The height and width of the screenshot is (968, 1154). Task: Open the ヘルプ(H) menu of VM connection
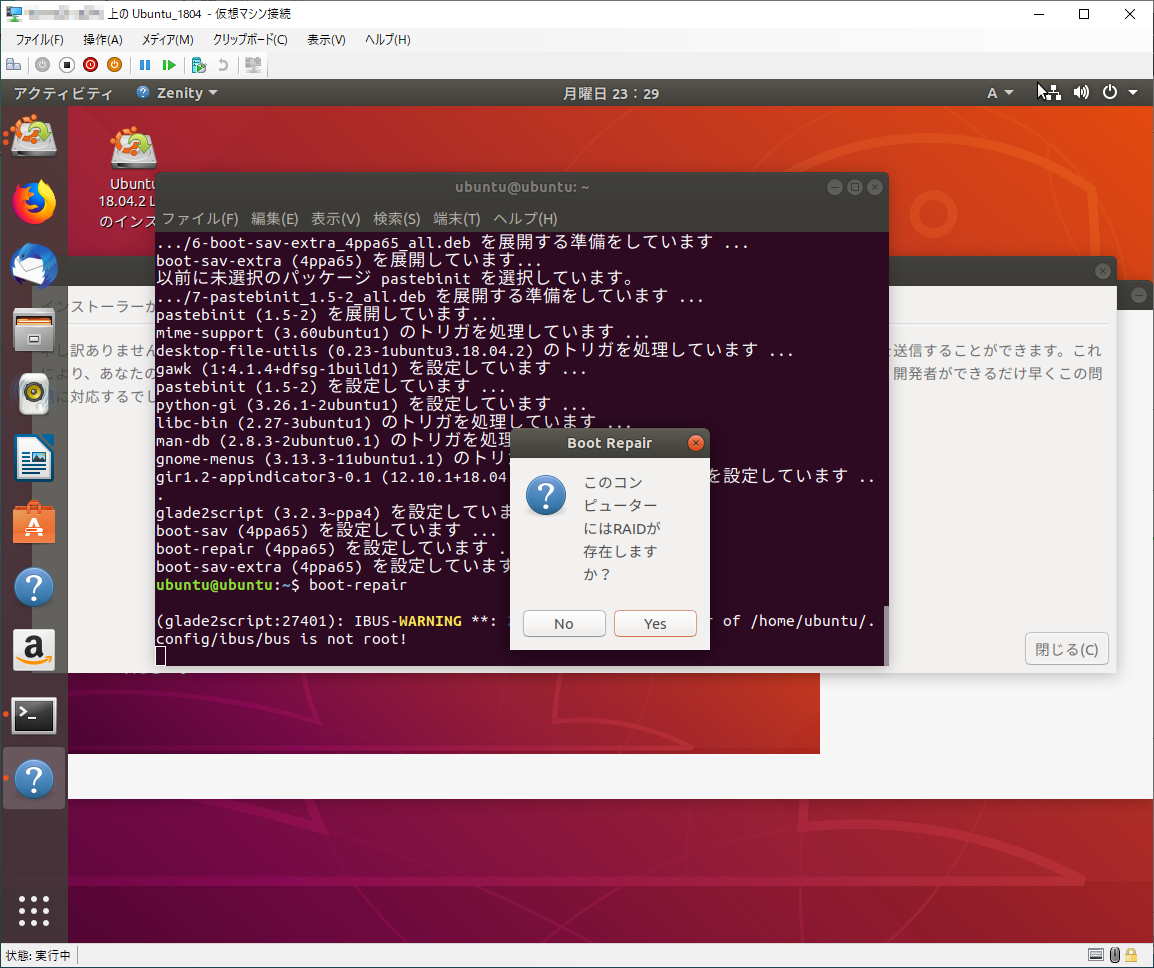(x=388, y=40)
